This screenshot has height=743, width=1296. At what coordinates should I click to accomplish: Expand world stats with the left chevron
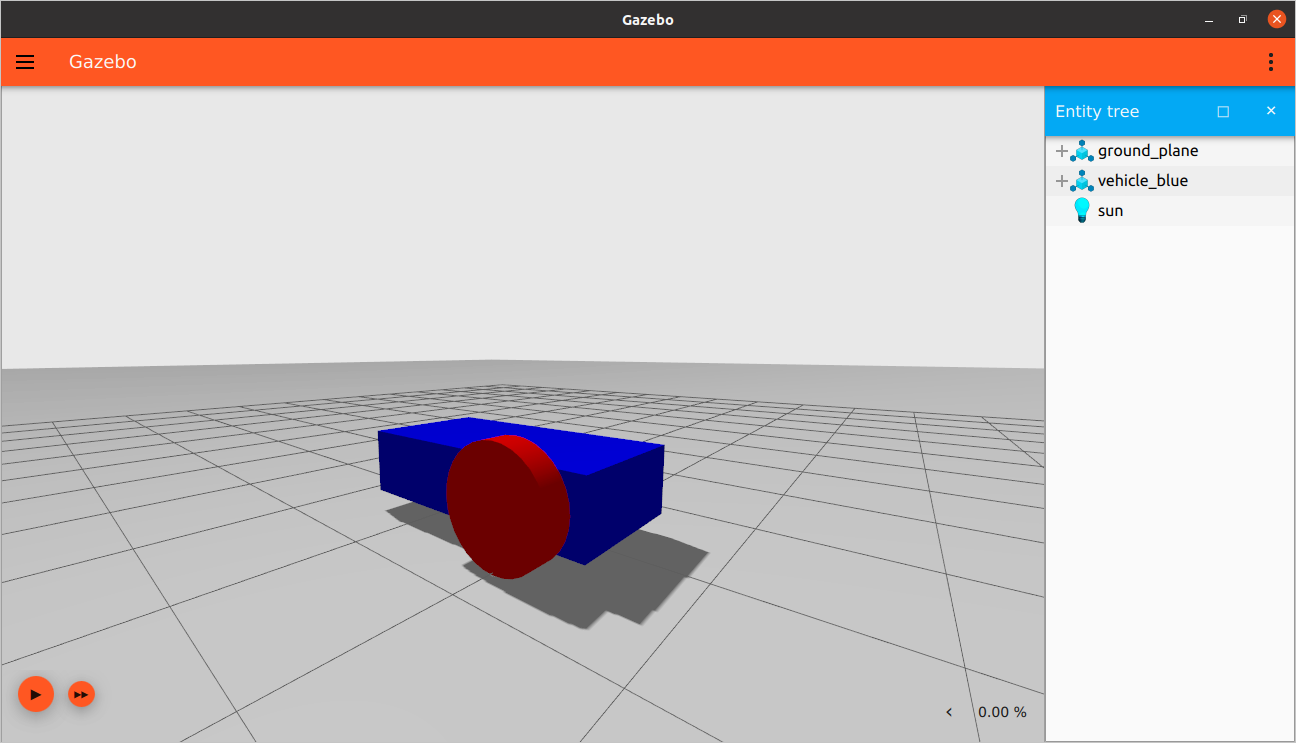pos(949,712)
